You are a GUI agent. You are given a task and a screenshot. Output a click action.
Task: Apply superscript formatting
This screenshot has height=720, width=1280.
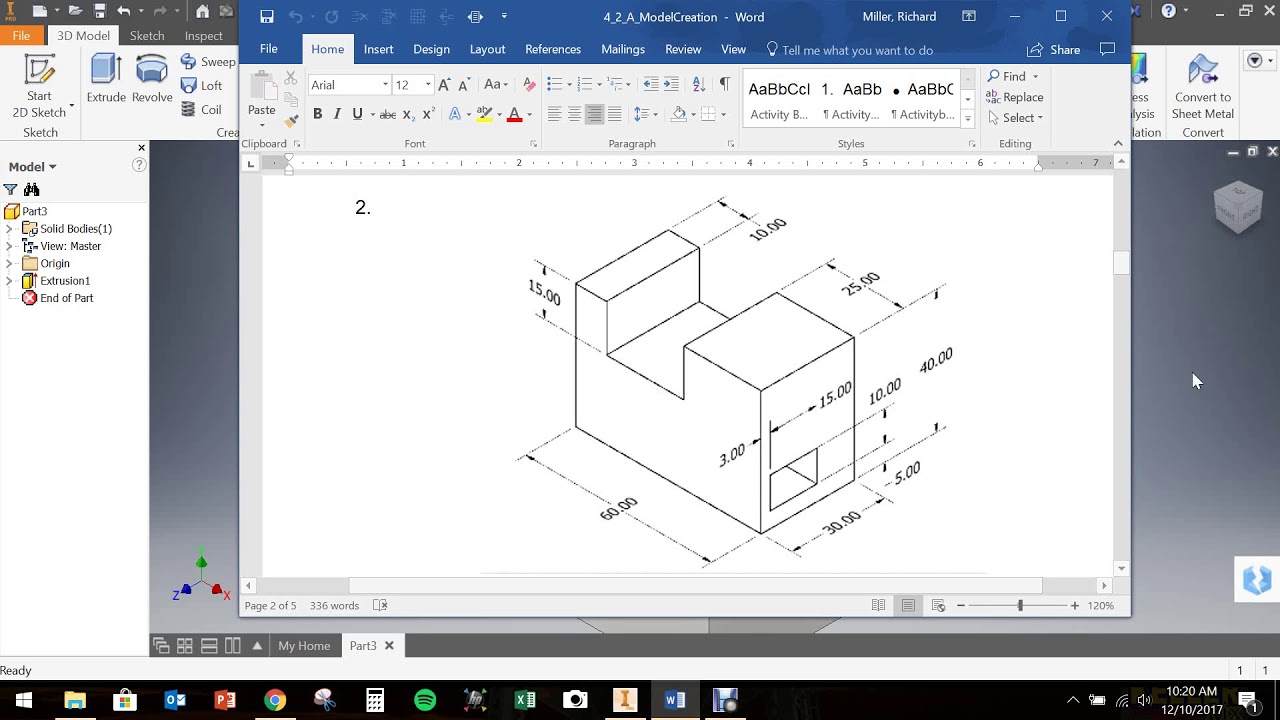click(x=429, y=114)
